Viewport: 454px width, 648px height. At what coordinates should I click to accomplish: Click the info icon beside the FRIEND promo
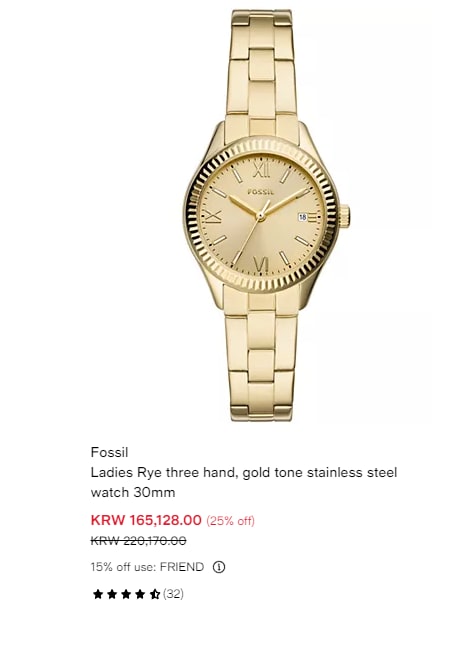pos(219,567)
